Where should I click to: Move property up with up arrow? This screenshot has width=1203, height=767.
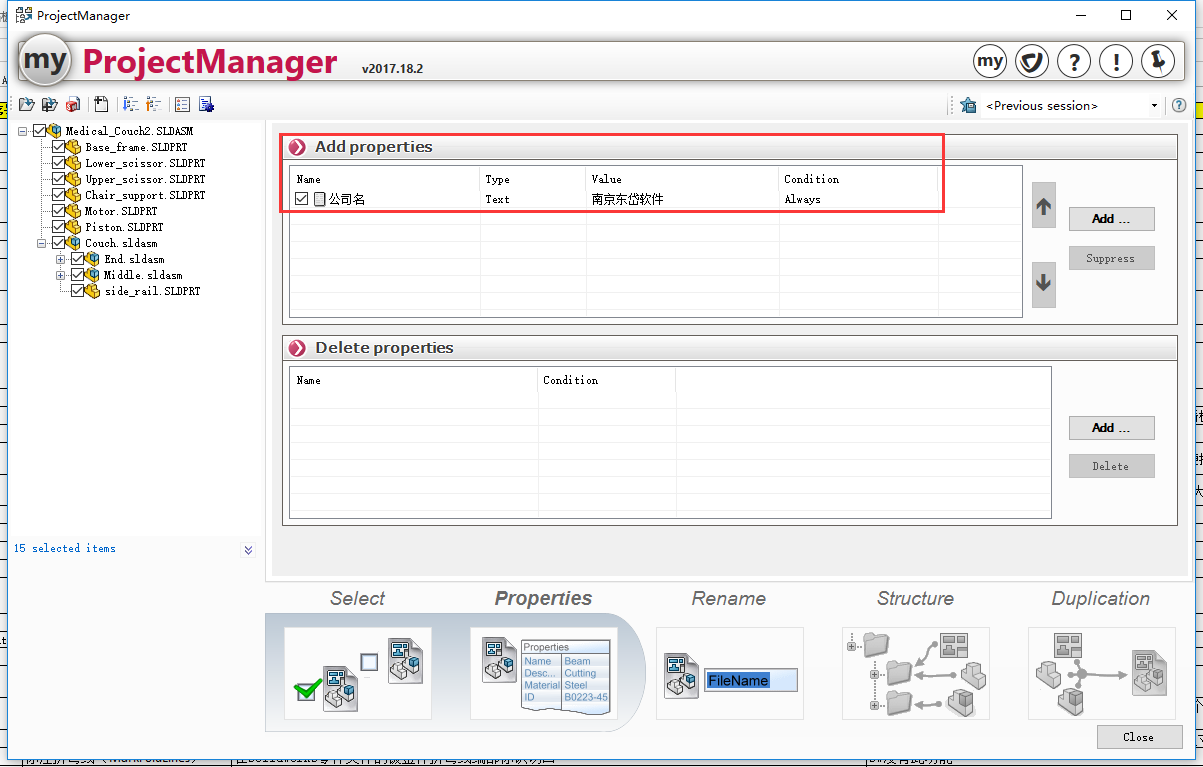pyautogui.click(x=1044, y=207)
